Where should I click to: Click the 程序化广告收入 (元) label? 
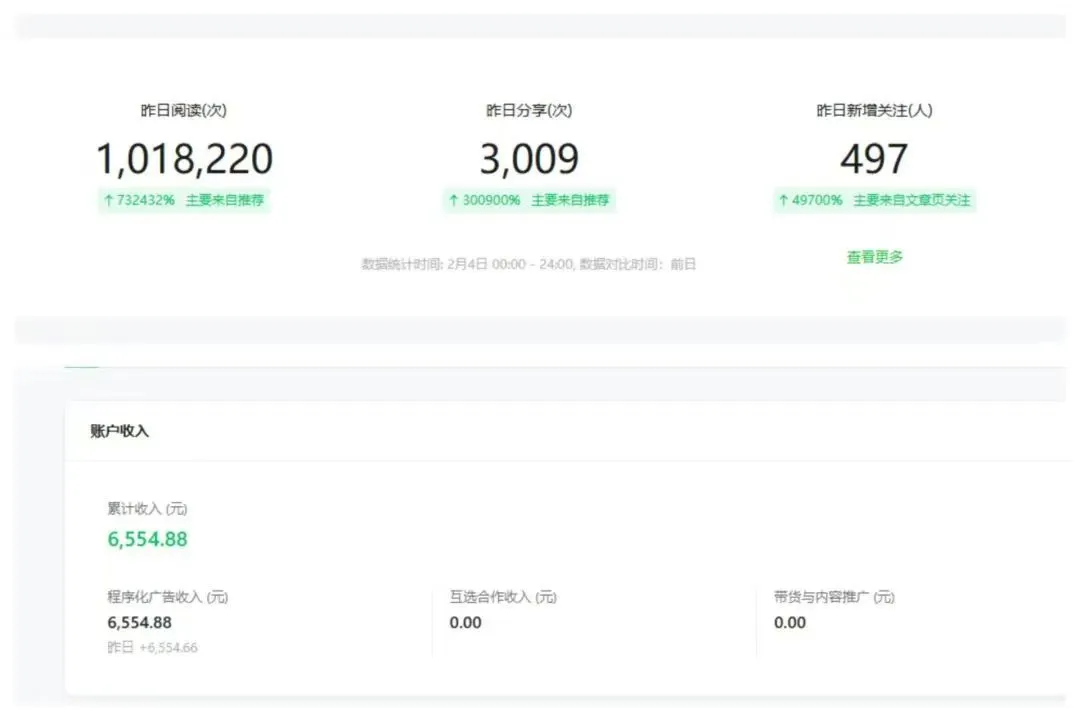pyautogui.click(x=167, y=597)
